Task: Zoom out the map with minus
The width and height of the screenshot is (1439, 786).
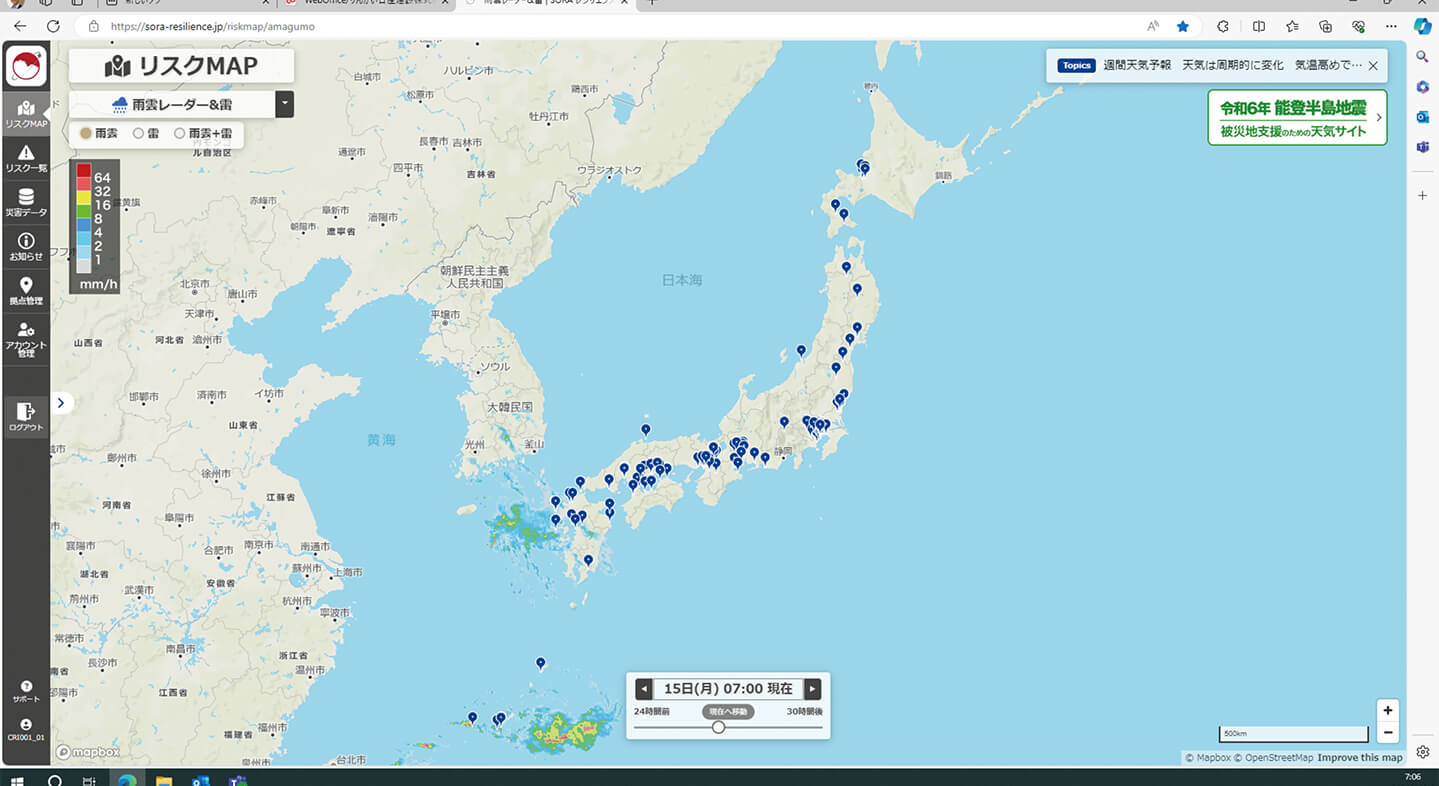Action: pyautogui.click(x=1387, y=733)
